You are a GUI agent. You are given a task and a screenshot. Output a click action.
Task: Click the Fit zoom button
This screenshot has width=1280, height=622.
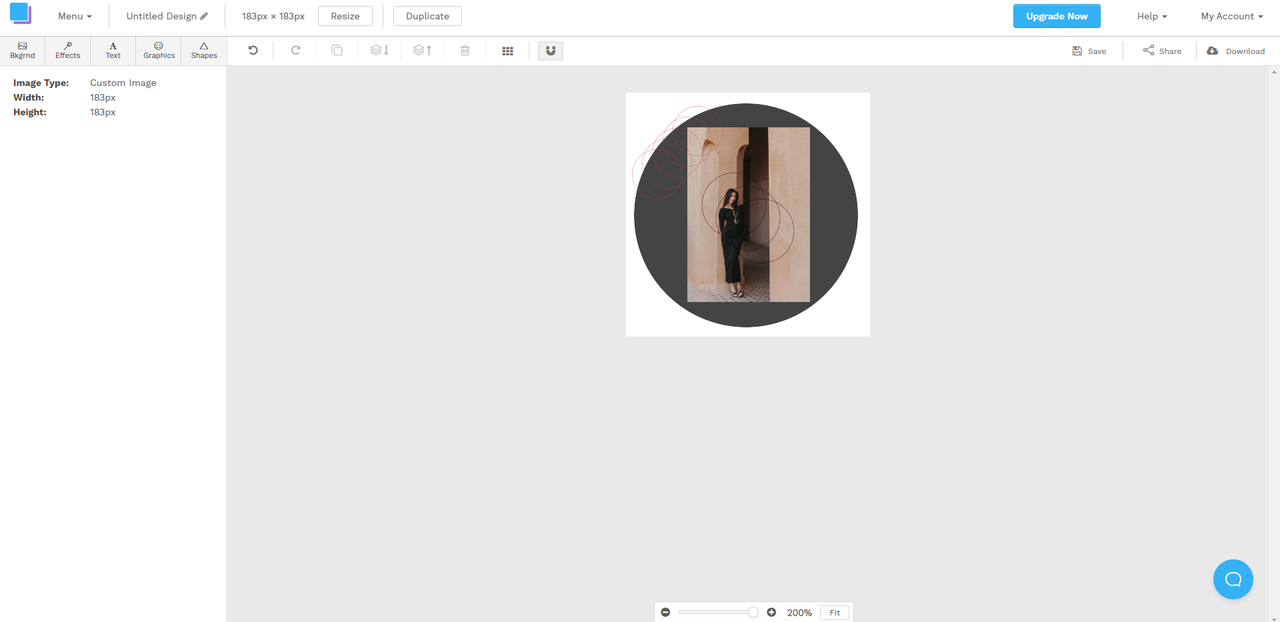[x=834, y=612]
